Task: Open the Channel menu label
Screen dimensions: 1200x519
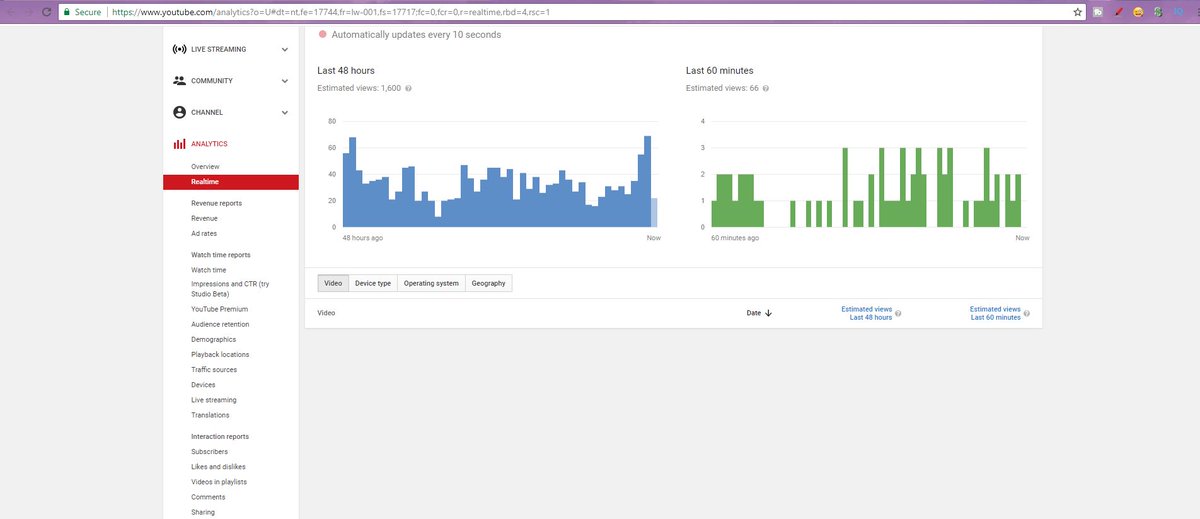Action: point(207,112)
